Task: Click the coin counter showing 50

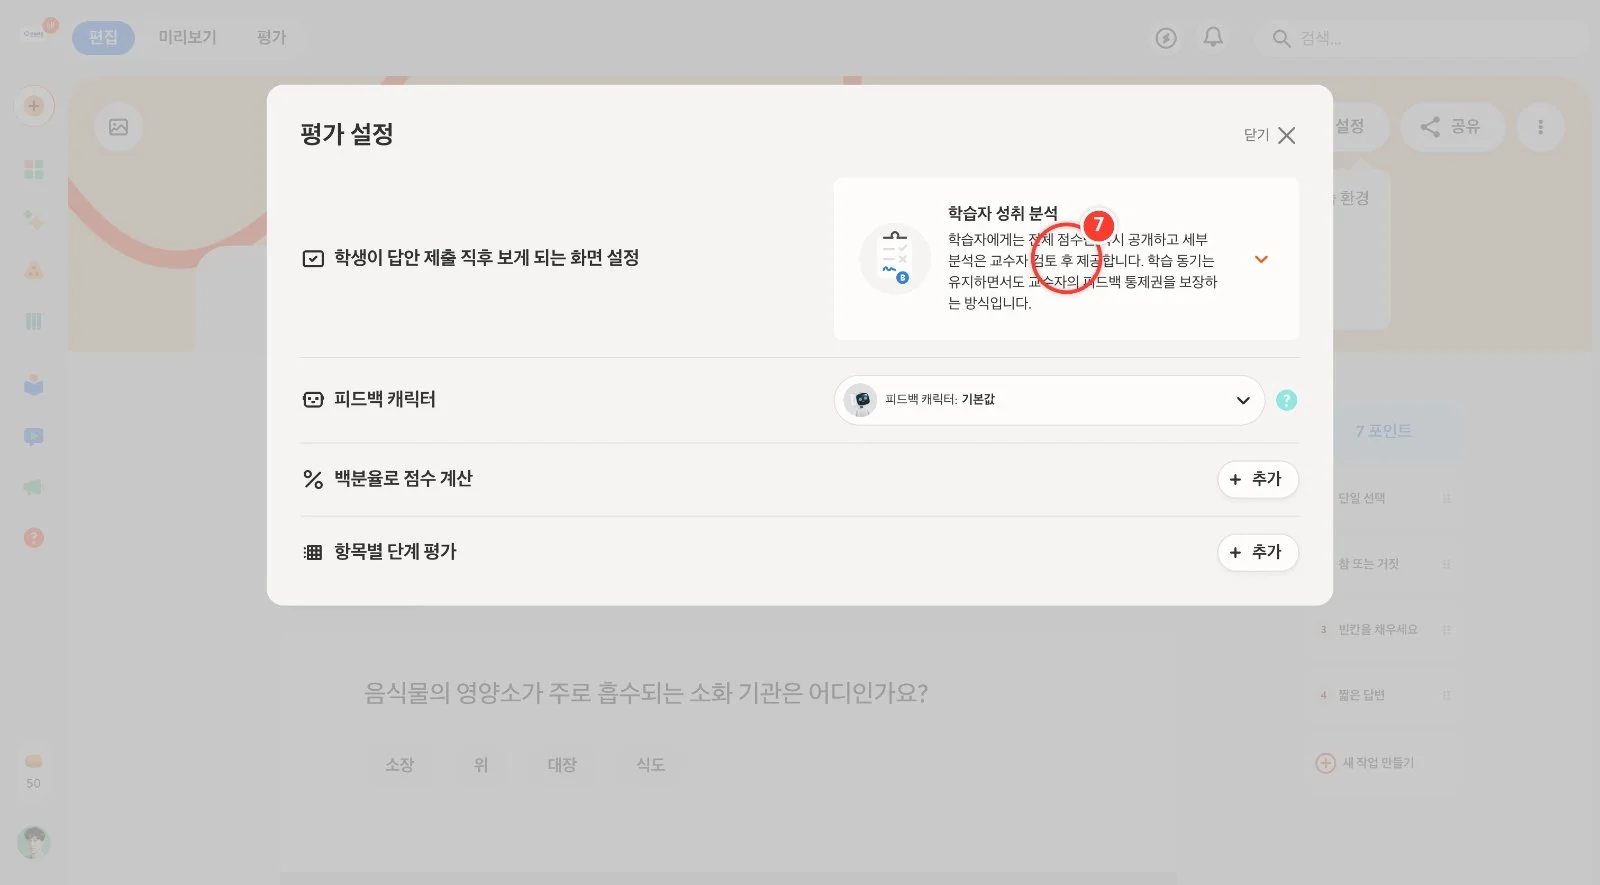Action: tap(34, 772)
